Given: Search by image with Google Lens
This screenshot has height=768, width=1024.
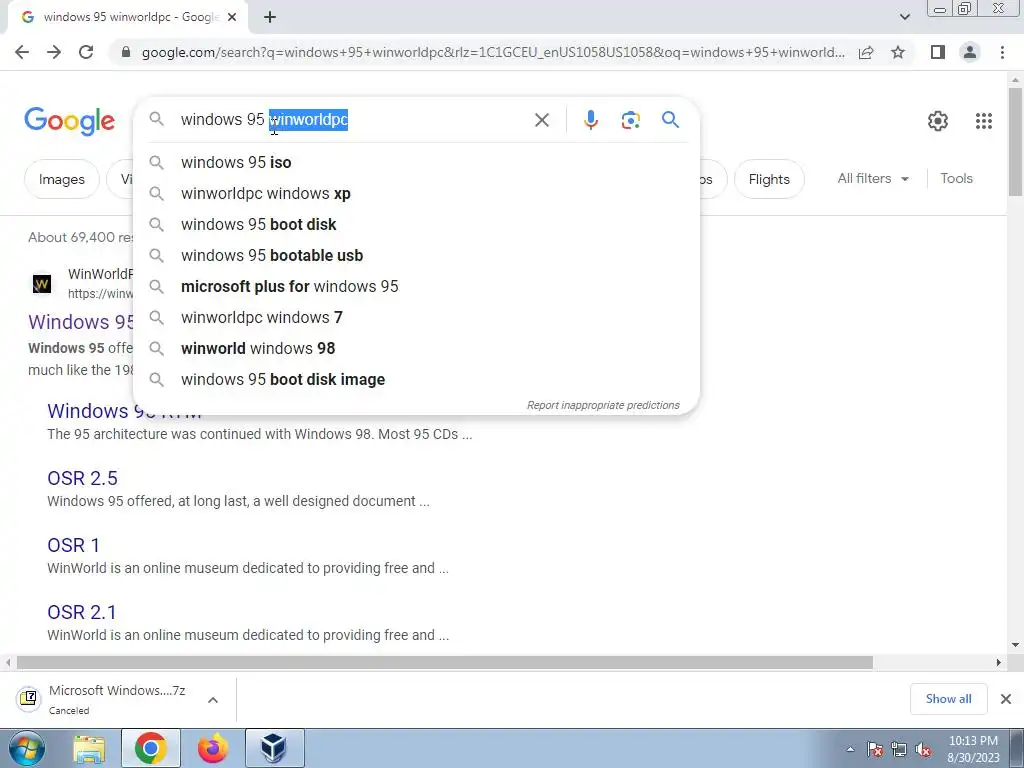Looking at the screenshot, I should [630, 120].
